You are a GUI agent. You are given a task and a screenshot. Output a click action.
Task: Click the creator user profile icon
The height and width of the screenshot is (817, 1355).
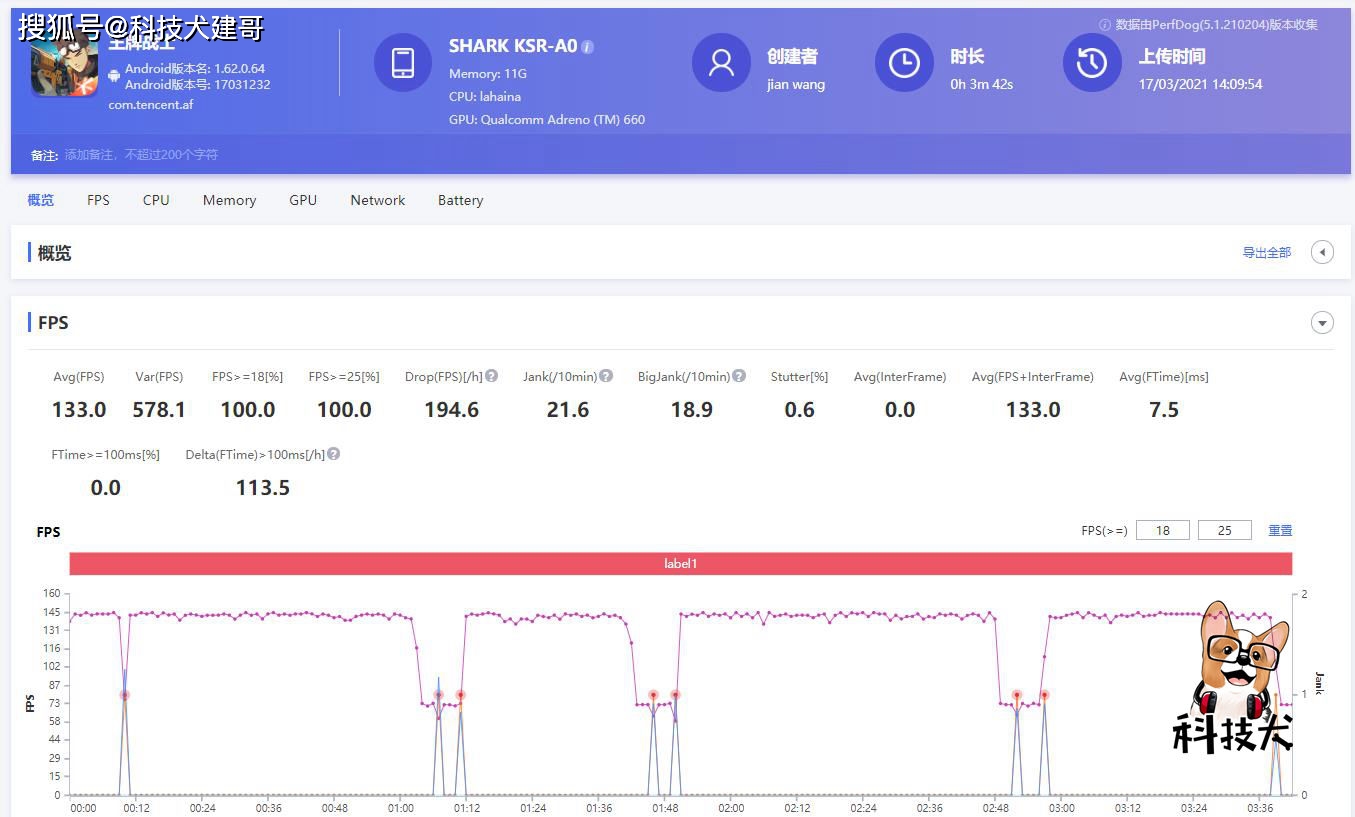point(721,62)
